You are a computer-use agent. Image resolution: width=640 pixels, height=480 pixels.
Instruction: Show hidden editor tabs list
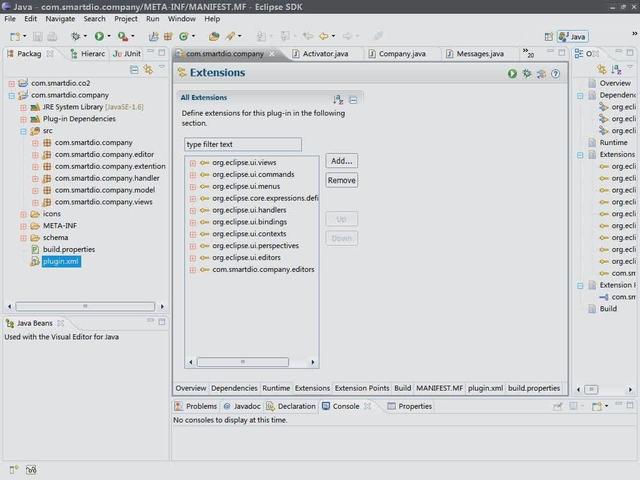(528, 53)
